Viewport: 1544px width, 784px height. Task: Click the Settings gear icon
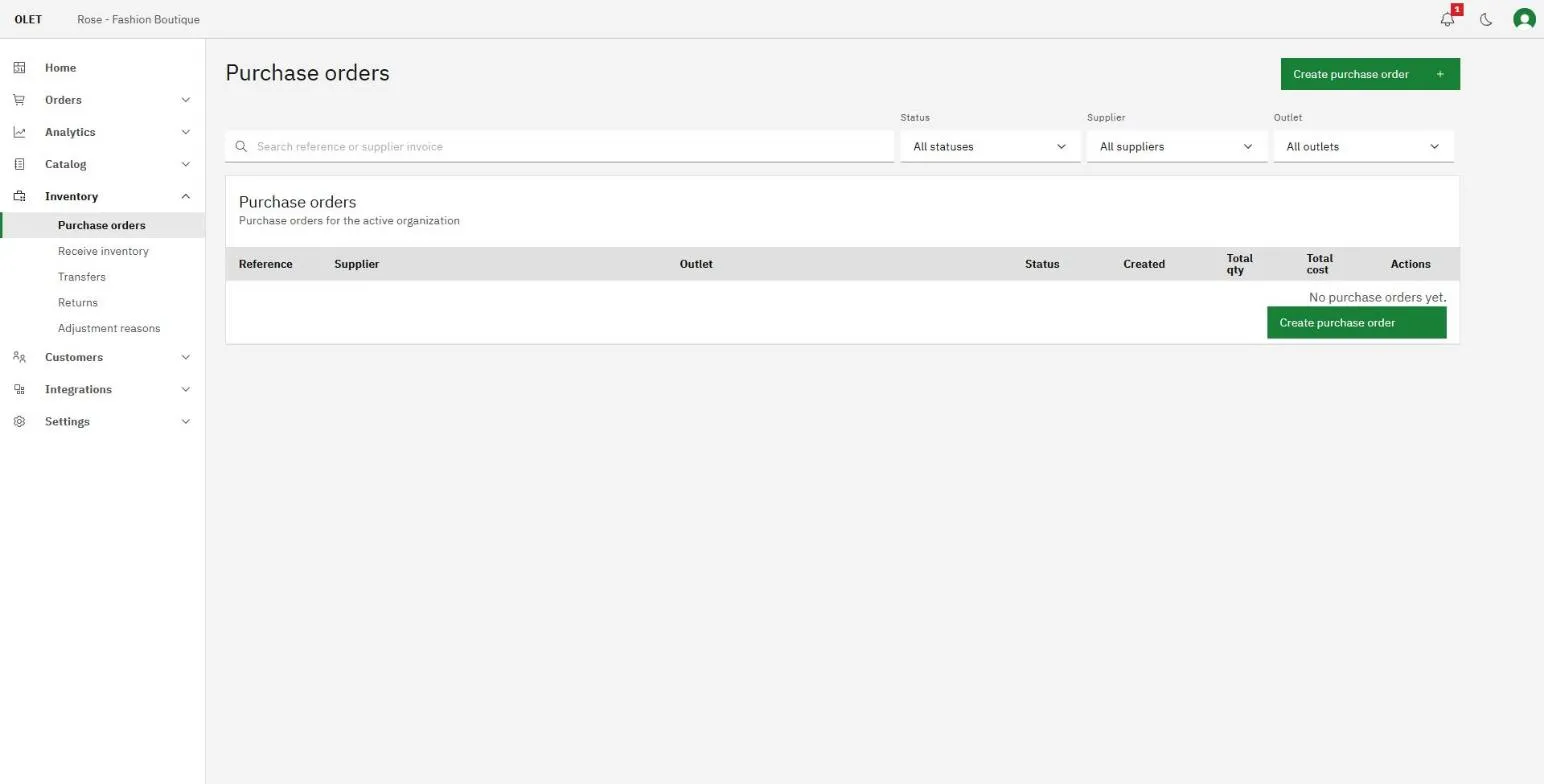click(x=19, y=421)
